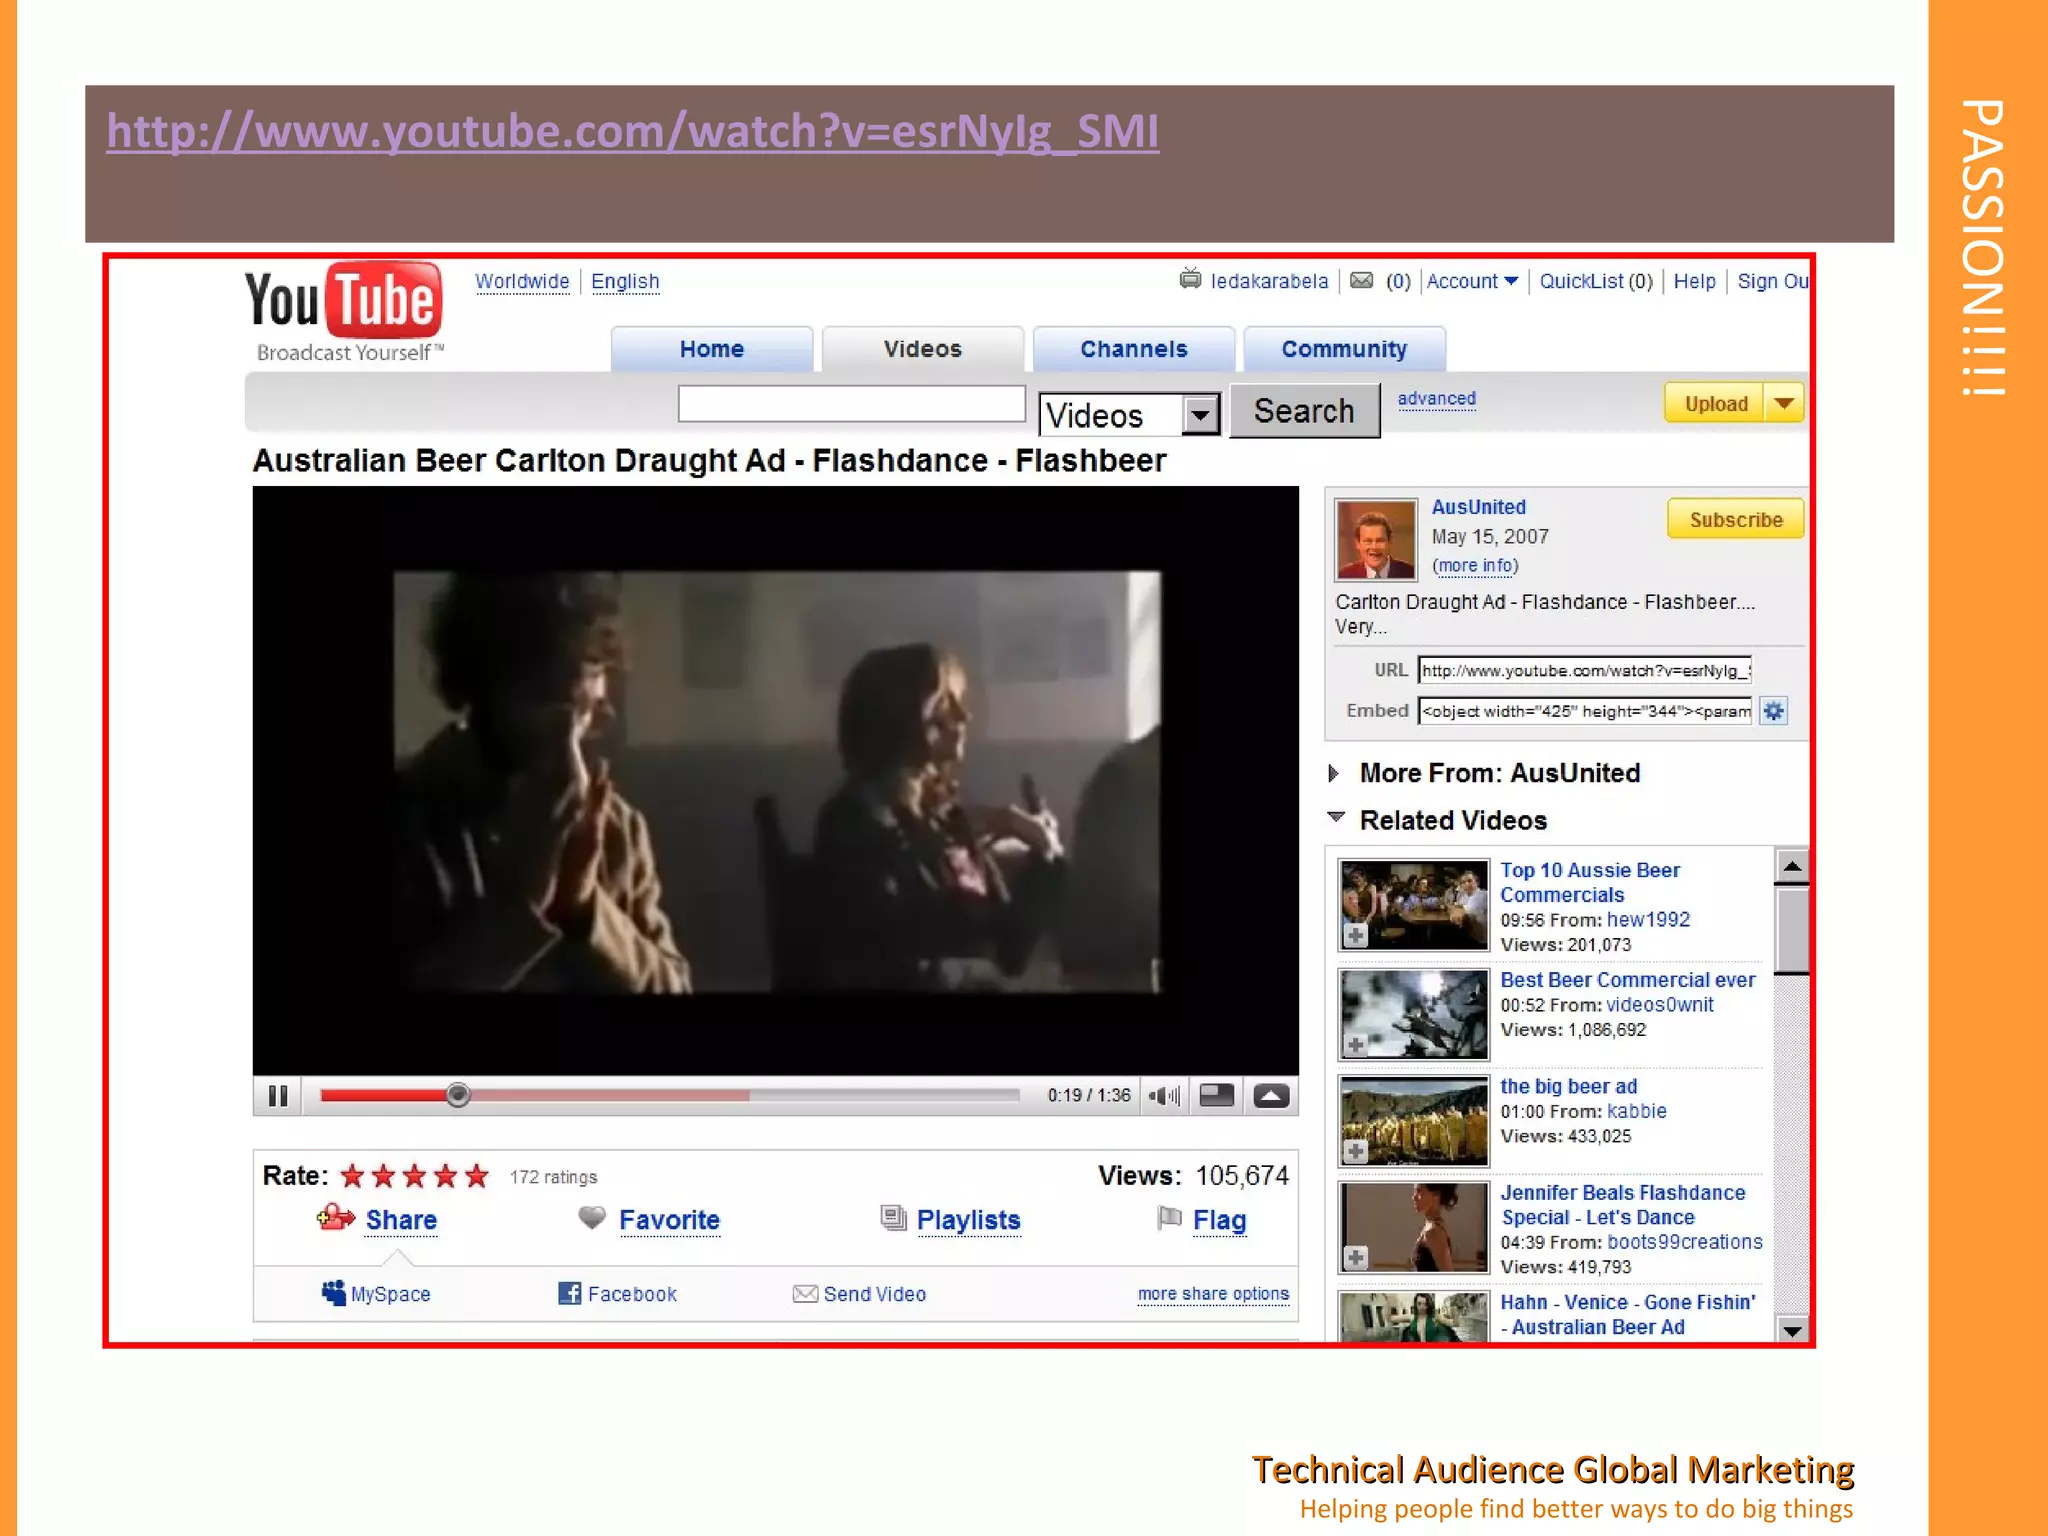Rate the video five stars
Image resolution: width=2048 pixels, height=1536 pixels.
(x=477, y=1176)
